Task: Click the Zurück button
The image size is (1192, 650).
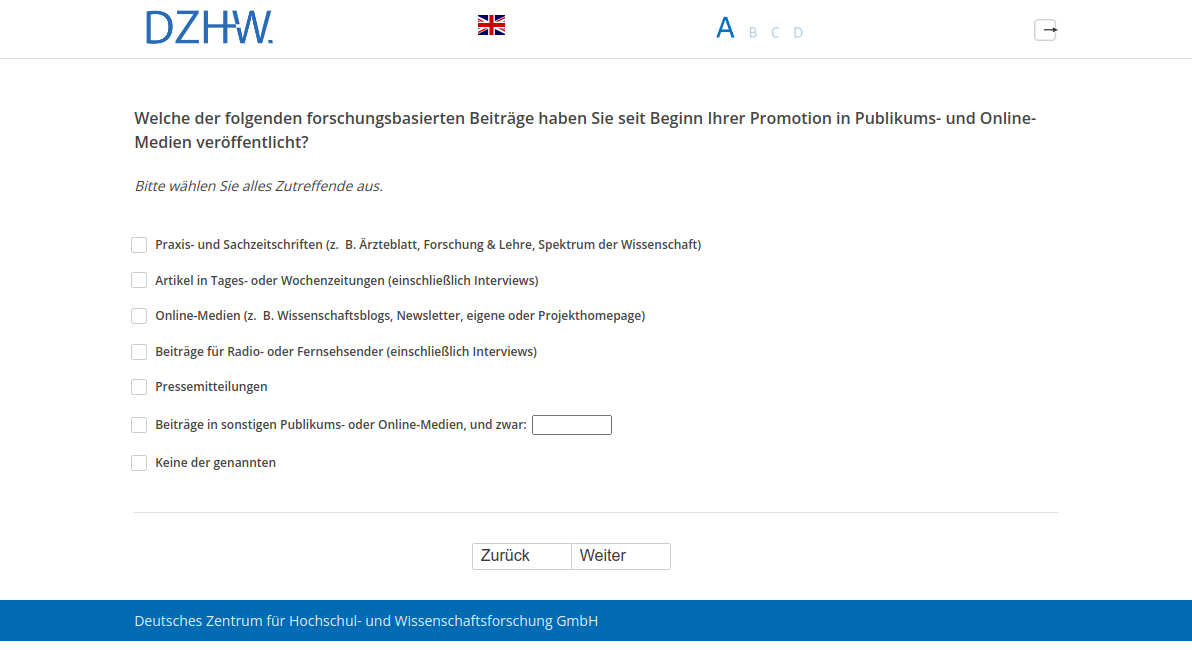Action: pos(521,556)
